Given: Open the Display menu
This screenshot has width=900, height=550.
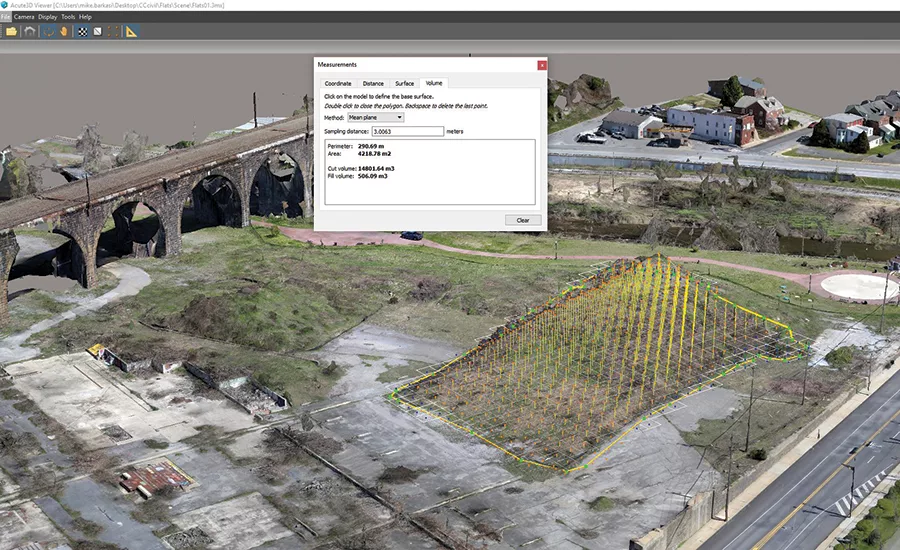Looking at the screenshot, I should [48, 17].
